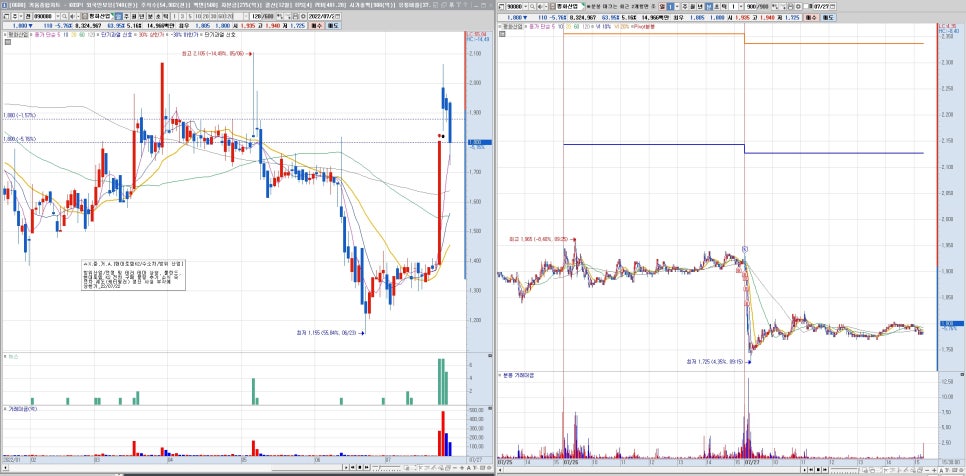Select second (초) period on right chart

716,6
